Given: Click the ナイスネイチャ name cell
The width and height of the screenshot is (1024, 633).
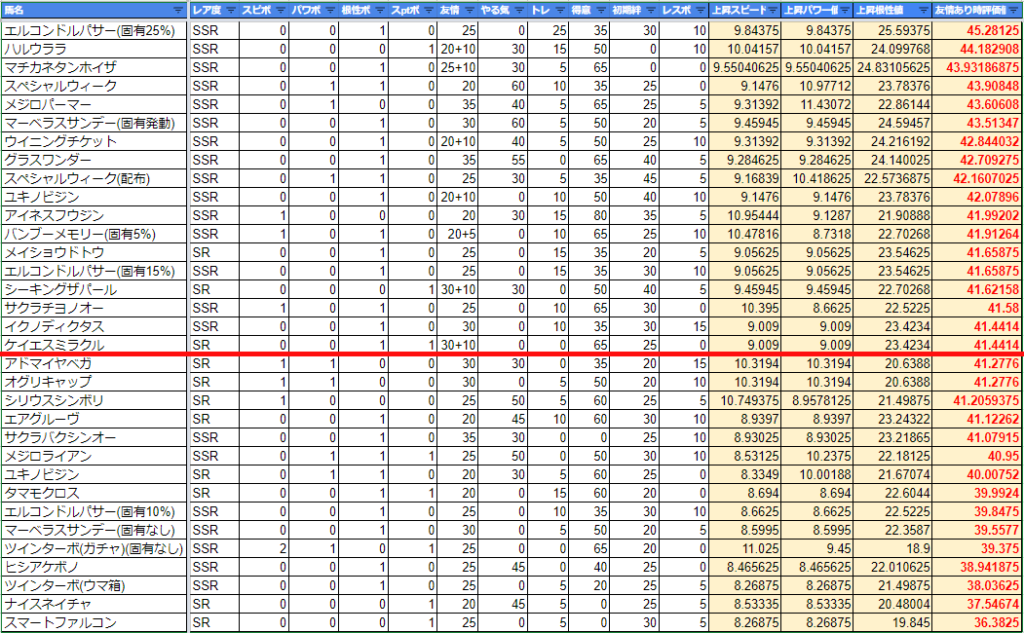Looking at the screenshot, I should point(95,604).
